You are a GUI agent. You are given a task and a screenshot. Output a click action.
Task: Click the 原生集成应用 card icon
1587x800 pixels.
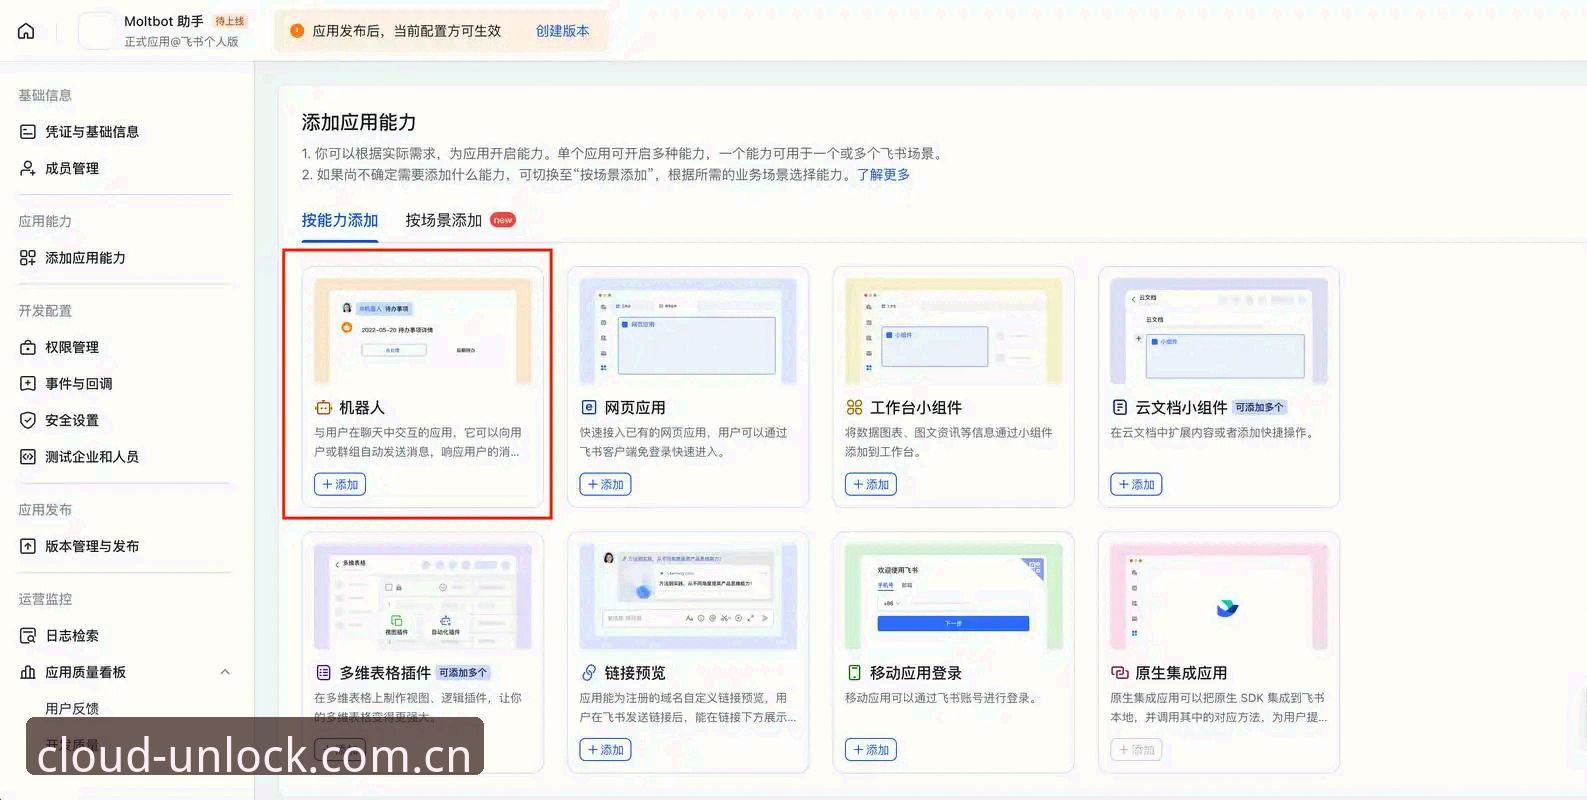(1120, 673)
